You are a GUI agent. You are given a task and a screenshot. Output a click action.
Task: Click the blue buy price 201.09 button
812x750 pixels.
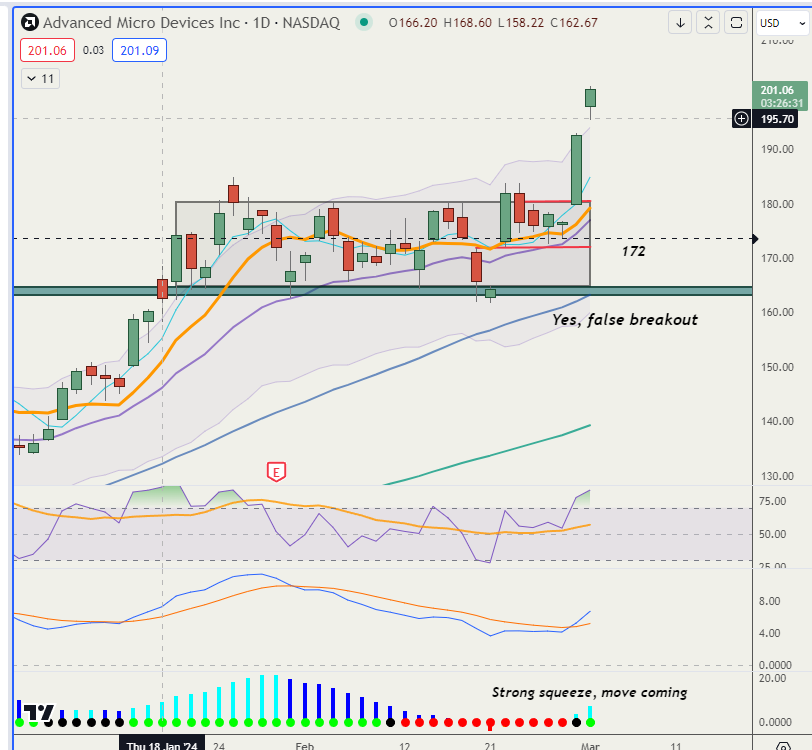click(x=139, y=51)
